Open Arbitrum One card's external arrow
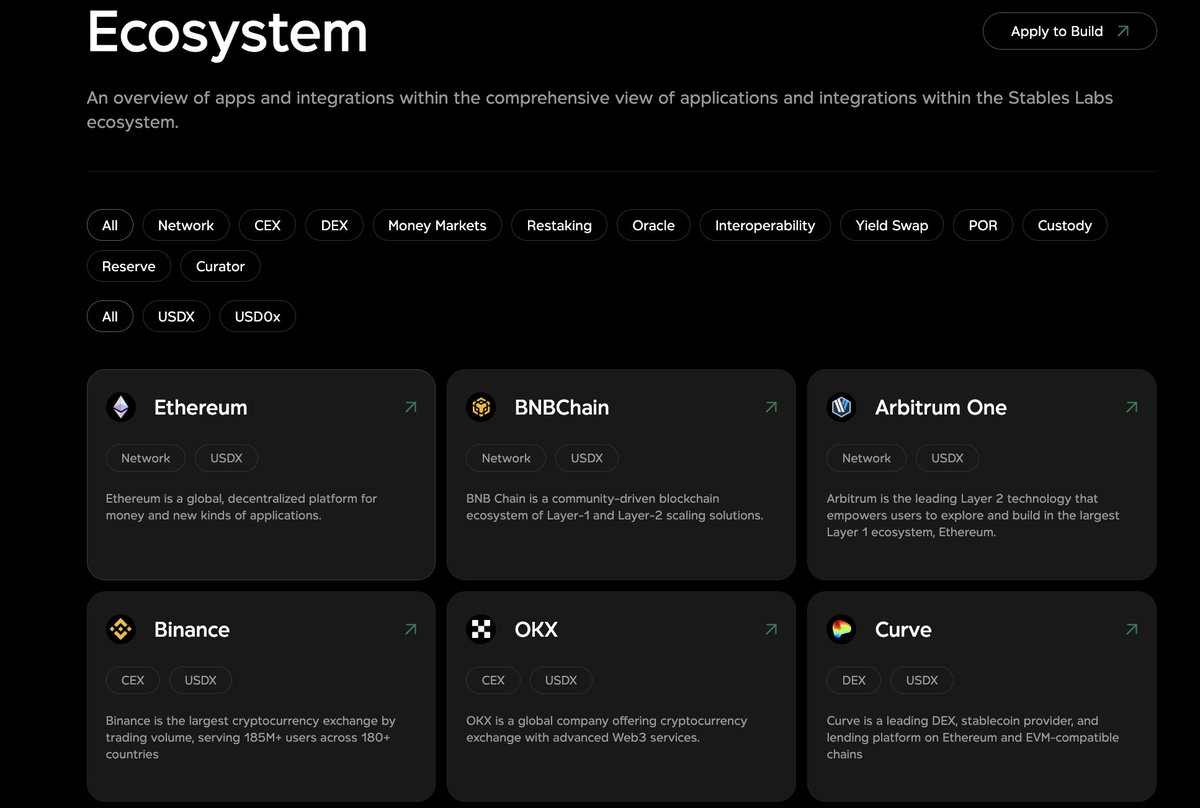 pyautogui.click(x=1131, y=407)
